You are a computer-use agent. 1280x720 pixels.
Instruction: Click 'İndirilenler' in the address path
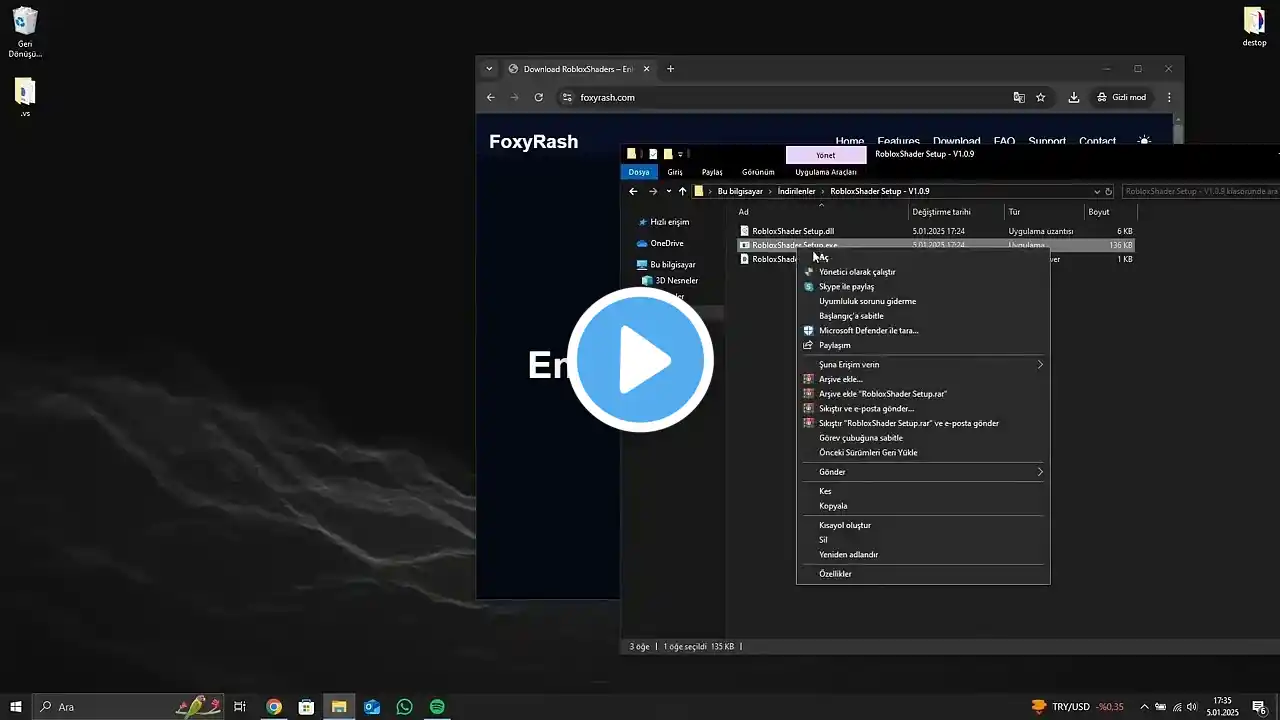pyautogui.click(x=796, y=191)
